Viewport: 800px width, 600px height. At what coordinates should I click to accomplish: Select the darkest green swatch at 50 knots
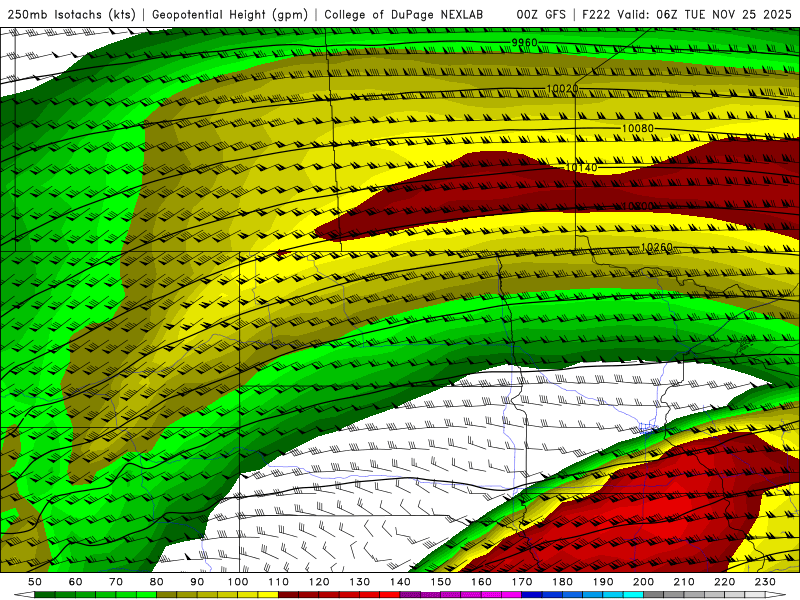coord(45,595)
